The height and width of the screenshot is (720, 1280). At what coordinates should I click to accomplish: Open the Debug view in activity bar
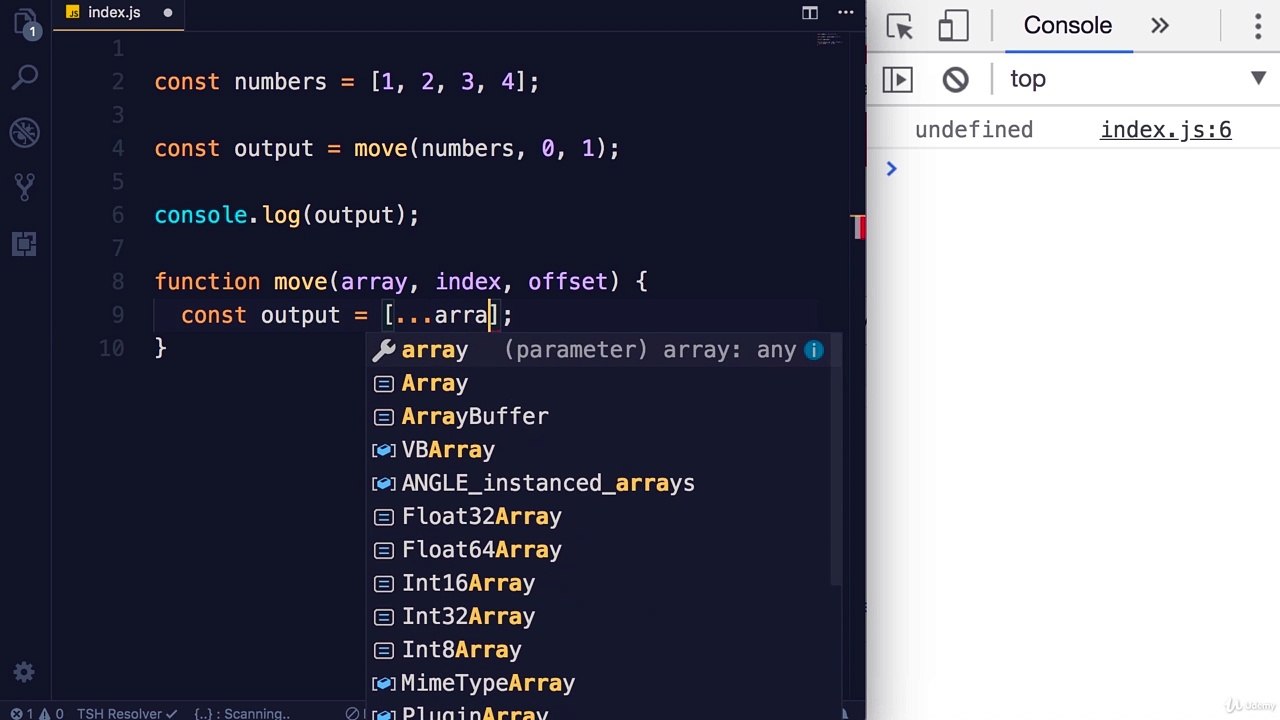click(x=25, y=131)
